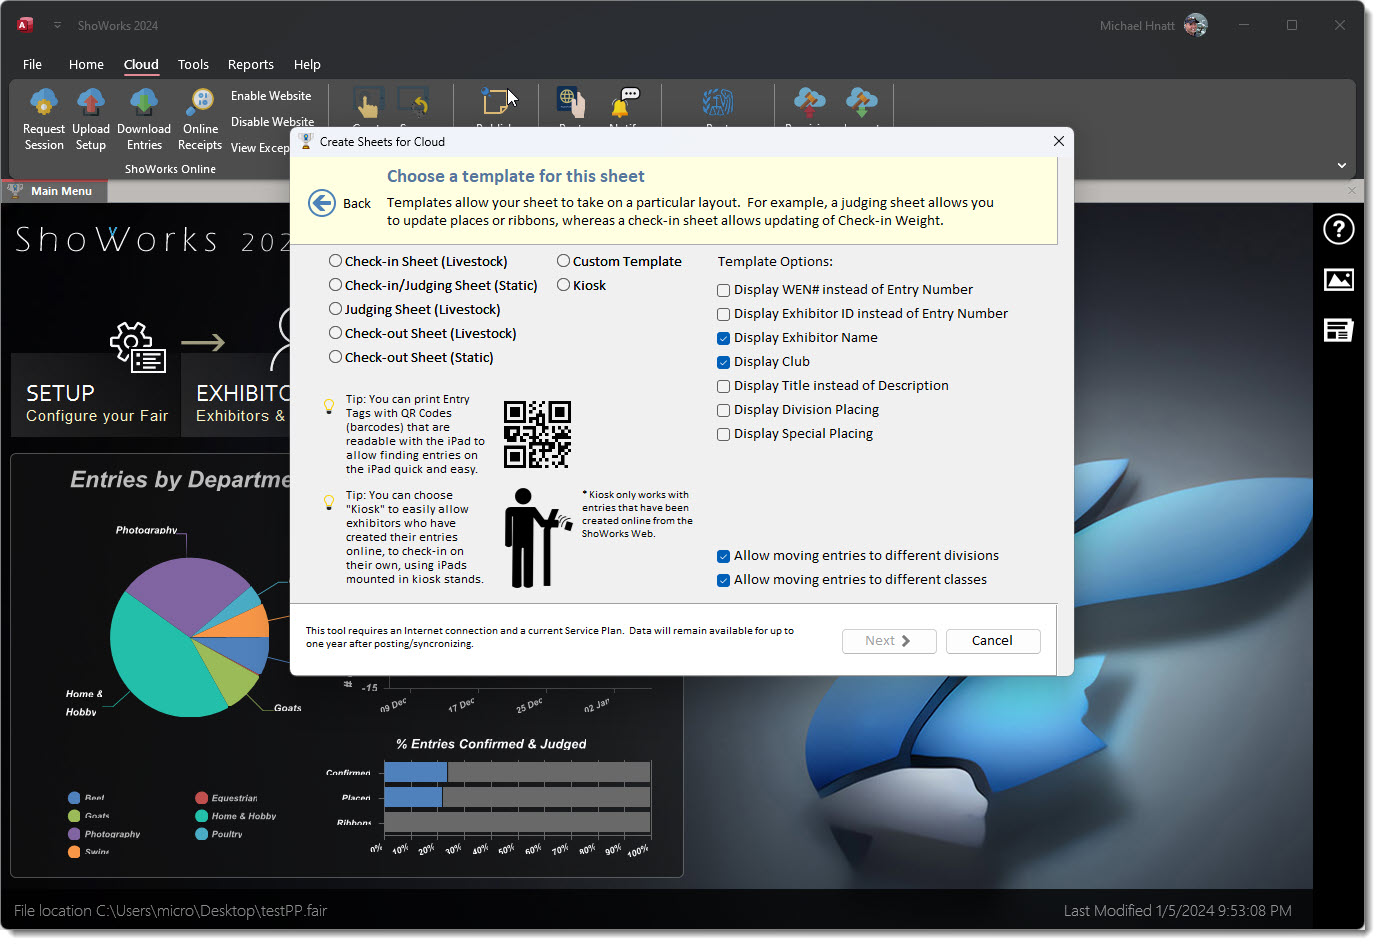Viewport: 1380px width, 945px height.
Task: Click the picture icon in right sidebar
Action: pos(1338,280)
